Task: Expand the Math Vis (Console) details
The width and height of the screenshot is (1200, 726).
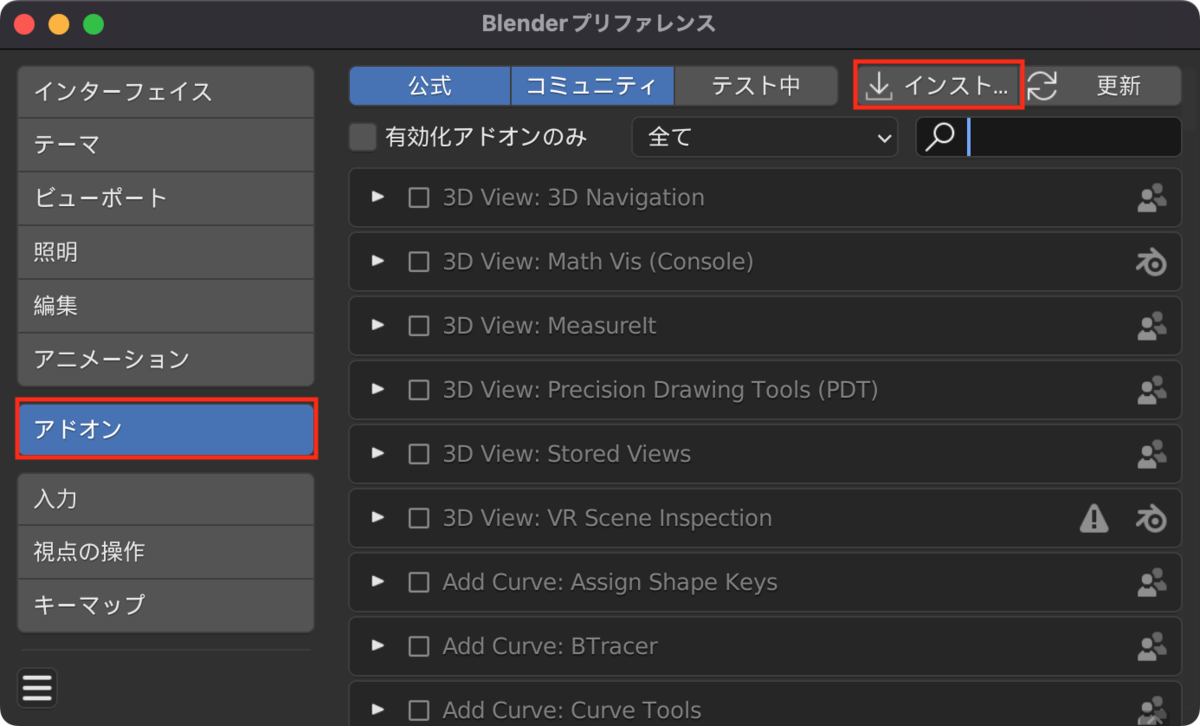Action: point(378,261)
